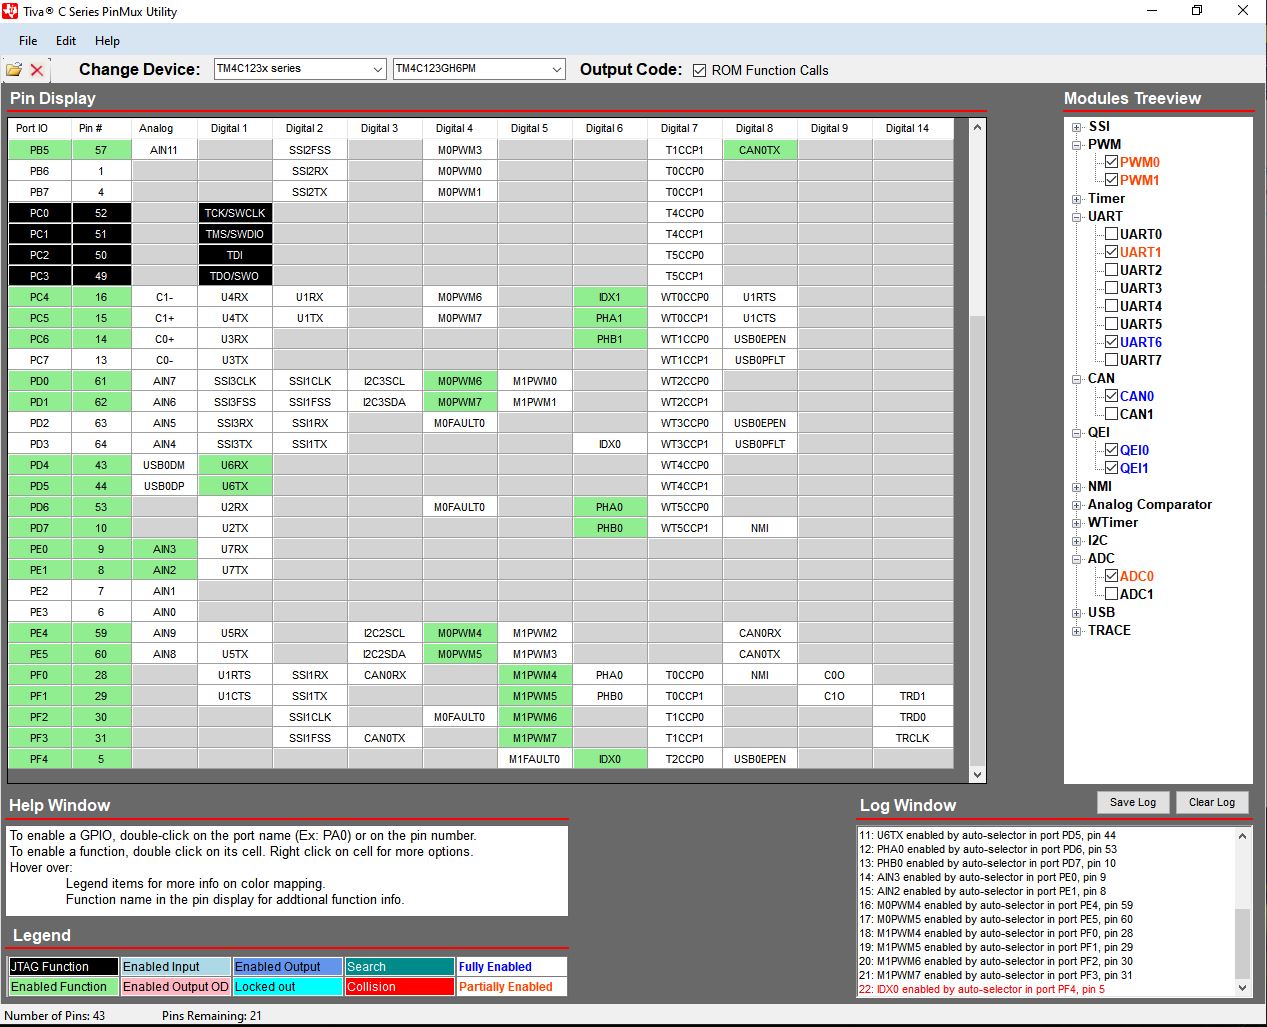Screen dimensions: 1267x1027
Task: Expand the Analog Comparator tree node
Action: (x=1077, y=505)
